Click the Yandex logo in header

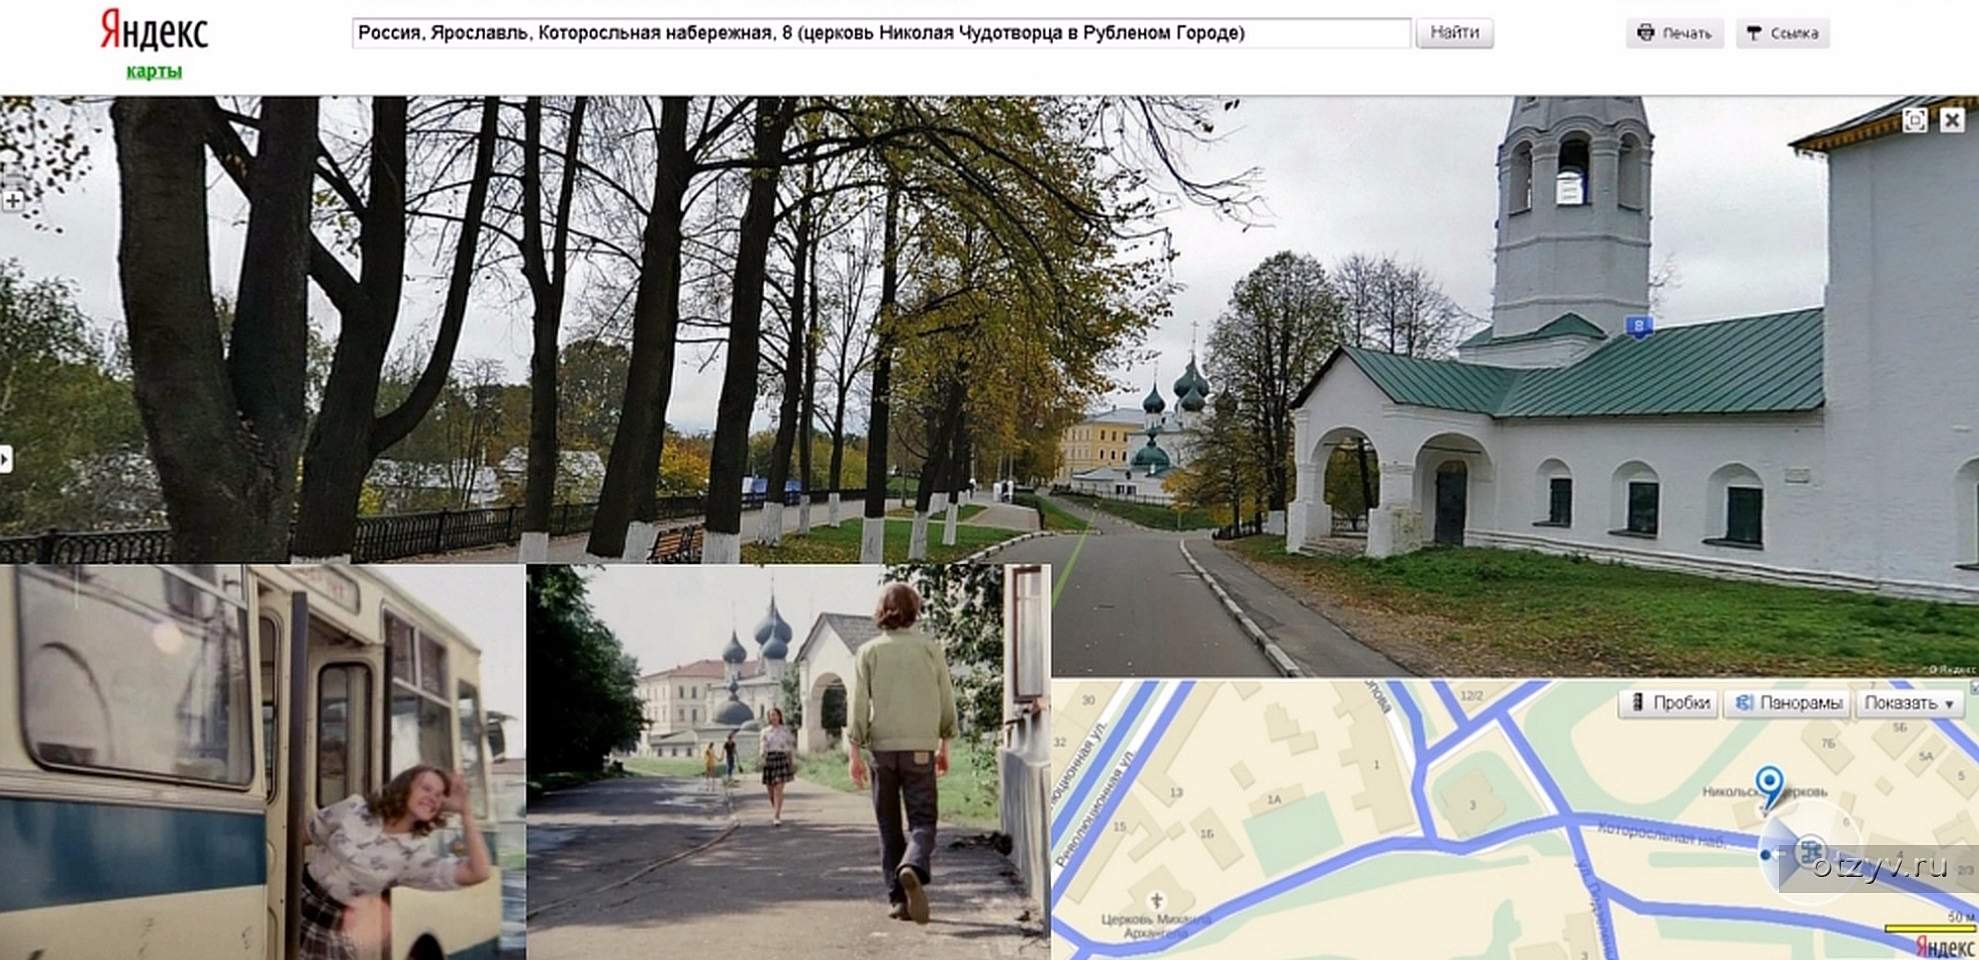[154, 32]
